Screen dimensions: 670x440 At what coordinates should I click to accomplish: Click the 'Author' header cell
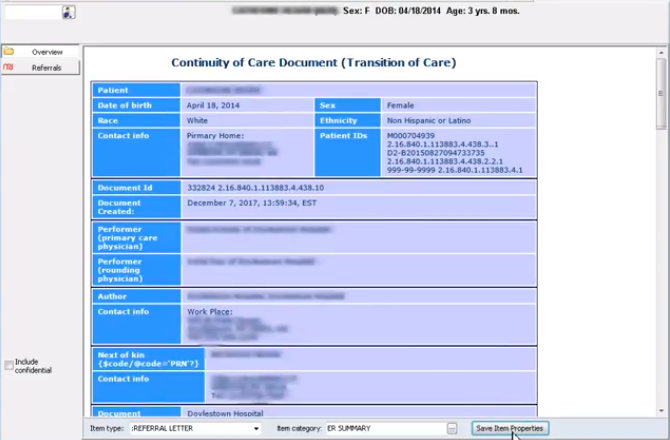click(x=136, y=296)
